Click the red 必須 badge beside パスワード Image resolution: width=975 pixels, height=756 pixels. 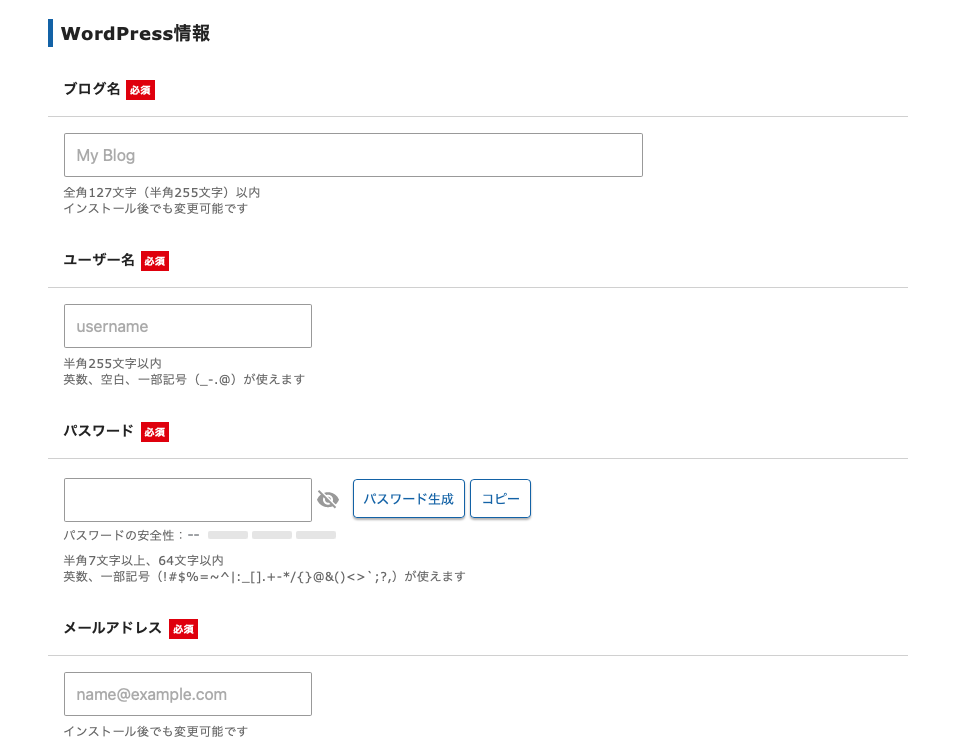pos(155,432)
